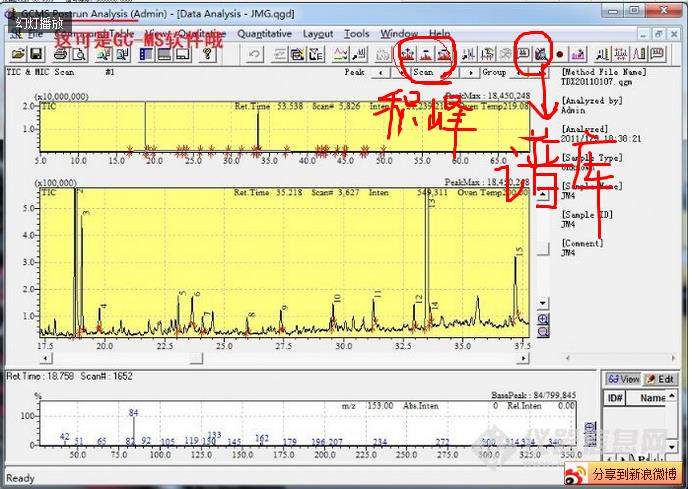This screenshot has width=692, height=489.
Task: Click the [Sample ID] label
Action: tap(587, 214)
